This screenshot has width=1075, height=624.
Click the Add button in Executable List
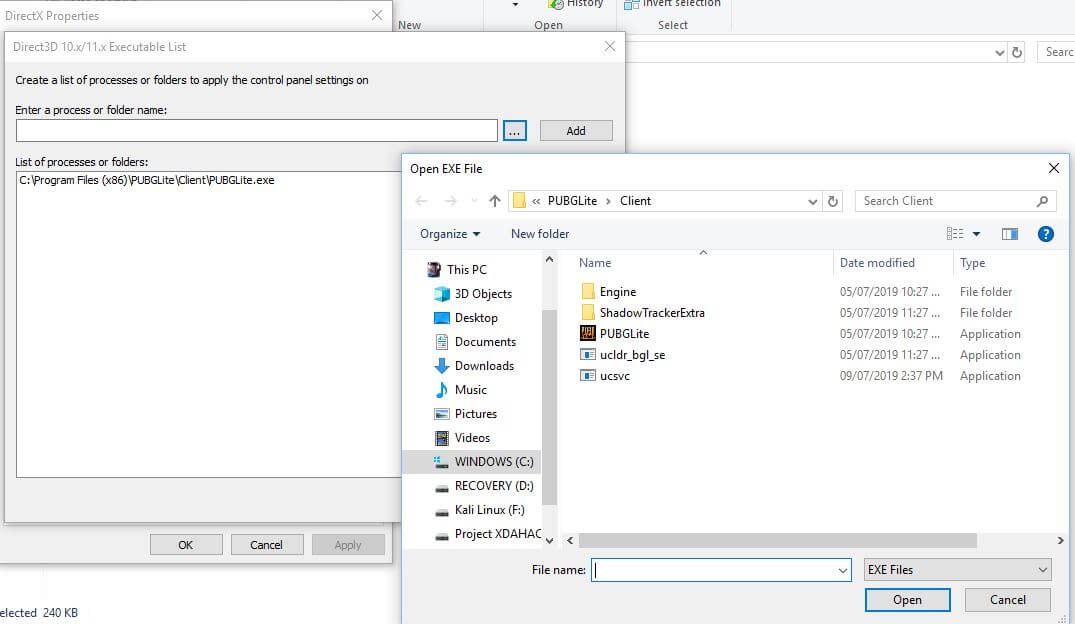[576, 130]
